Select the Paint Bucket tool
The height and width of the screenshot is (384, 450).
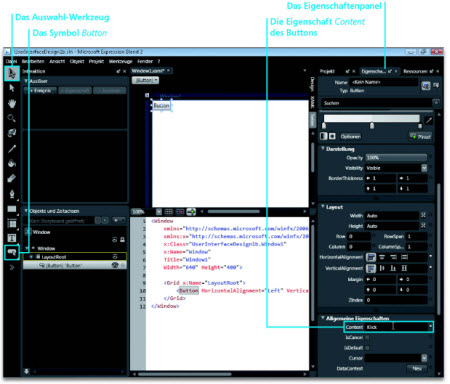pos(12,163)
